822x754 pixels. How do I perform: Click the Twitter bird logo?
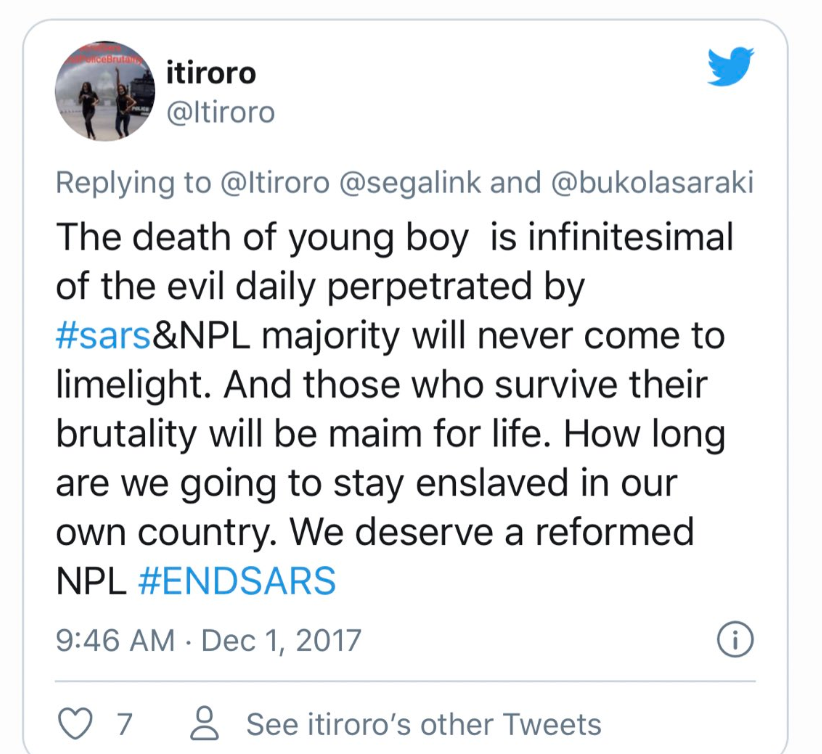[x=730, y=67]
